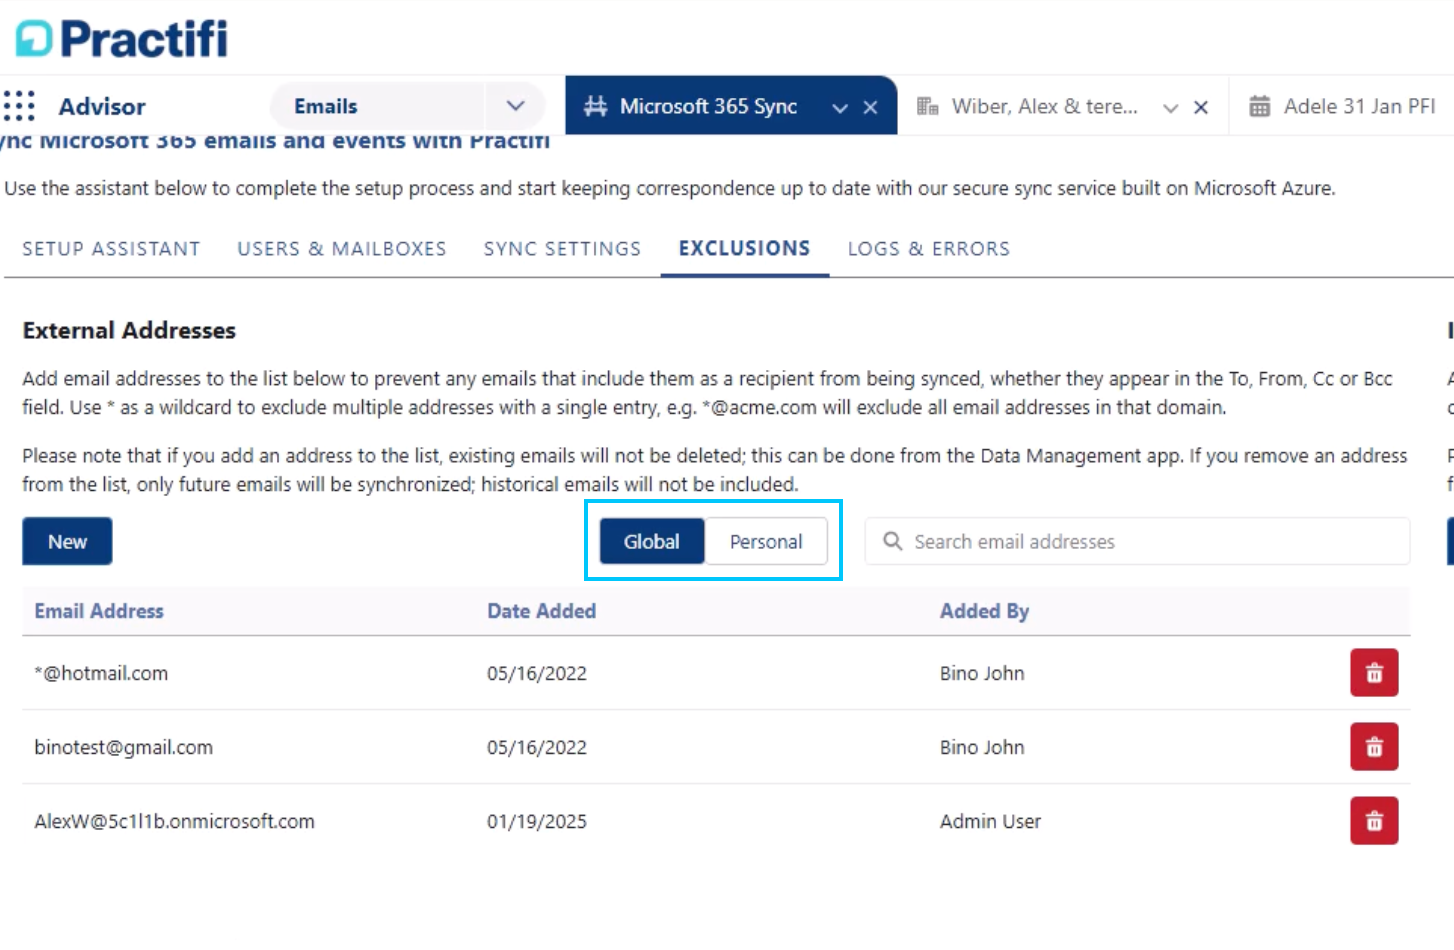This screenshot has height=950, width=1454.
Task: Switch exclusions list to Global
Action: tap(651, 541)
